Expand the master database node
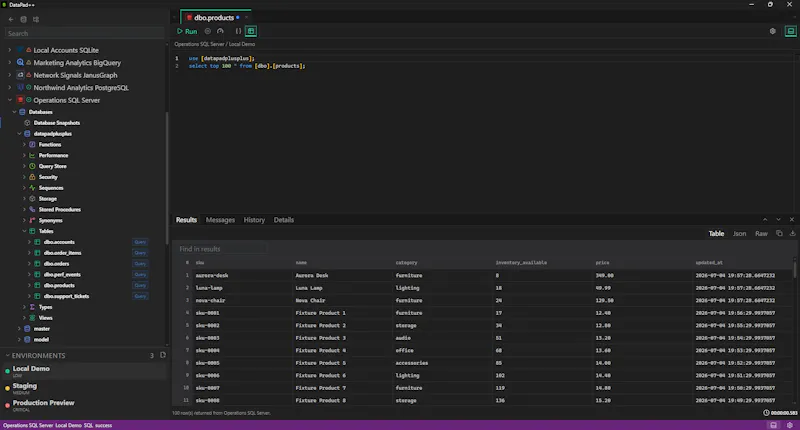This screenshot has width=800, height=430. click(x=19, y=328)
